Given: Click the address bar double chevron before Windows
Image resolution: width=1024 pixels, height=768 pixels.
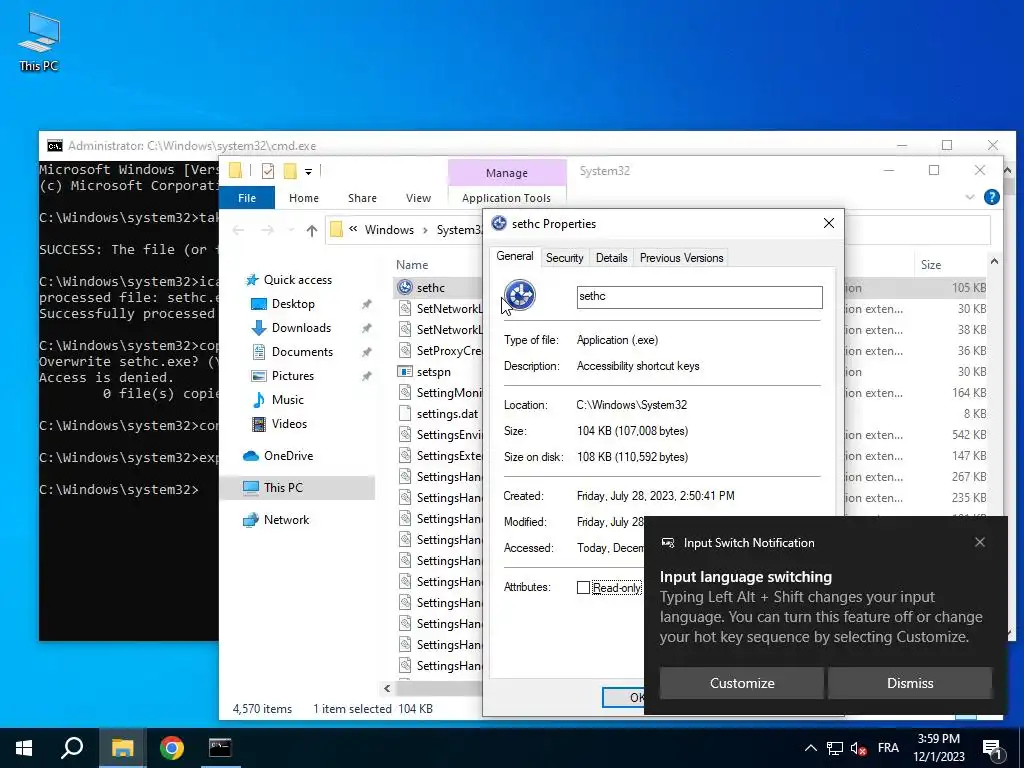Looking at the screenshot, I should [x=353, y=229].
